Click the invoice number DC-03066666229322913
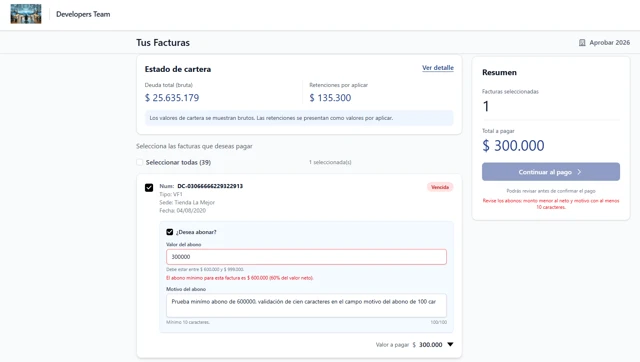Viewport: 640px width, 362px height. (x=210, y=186)
